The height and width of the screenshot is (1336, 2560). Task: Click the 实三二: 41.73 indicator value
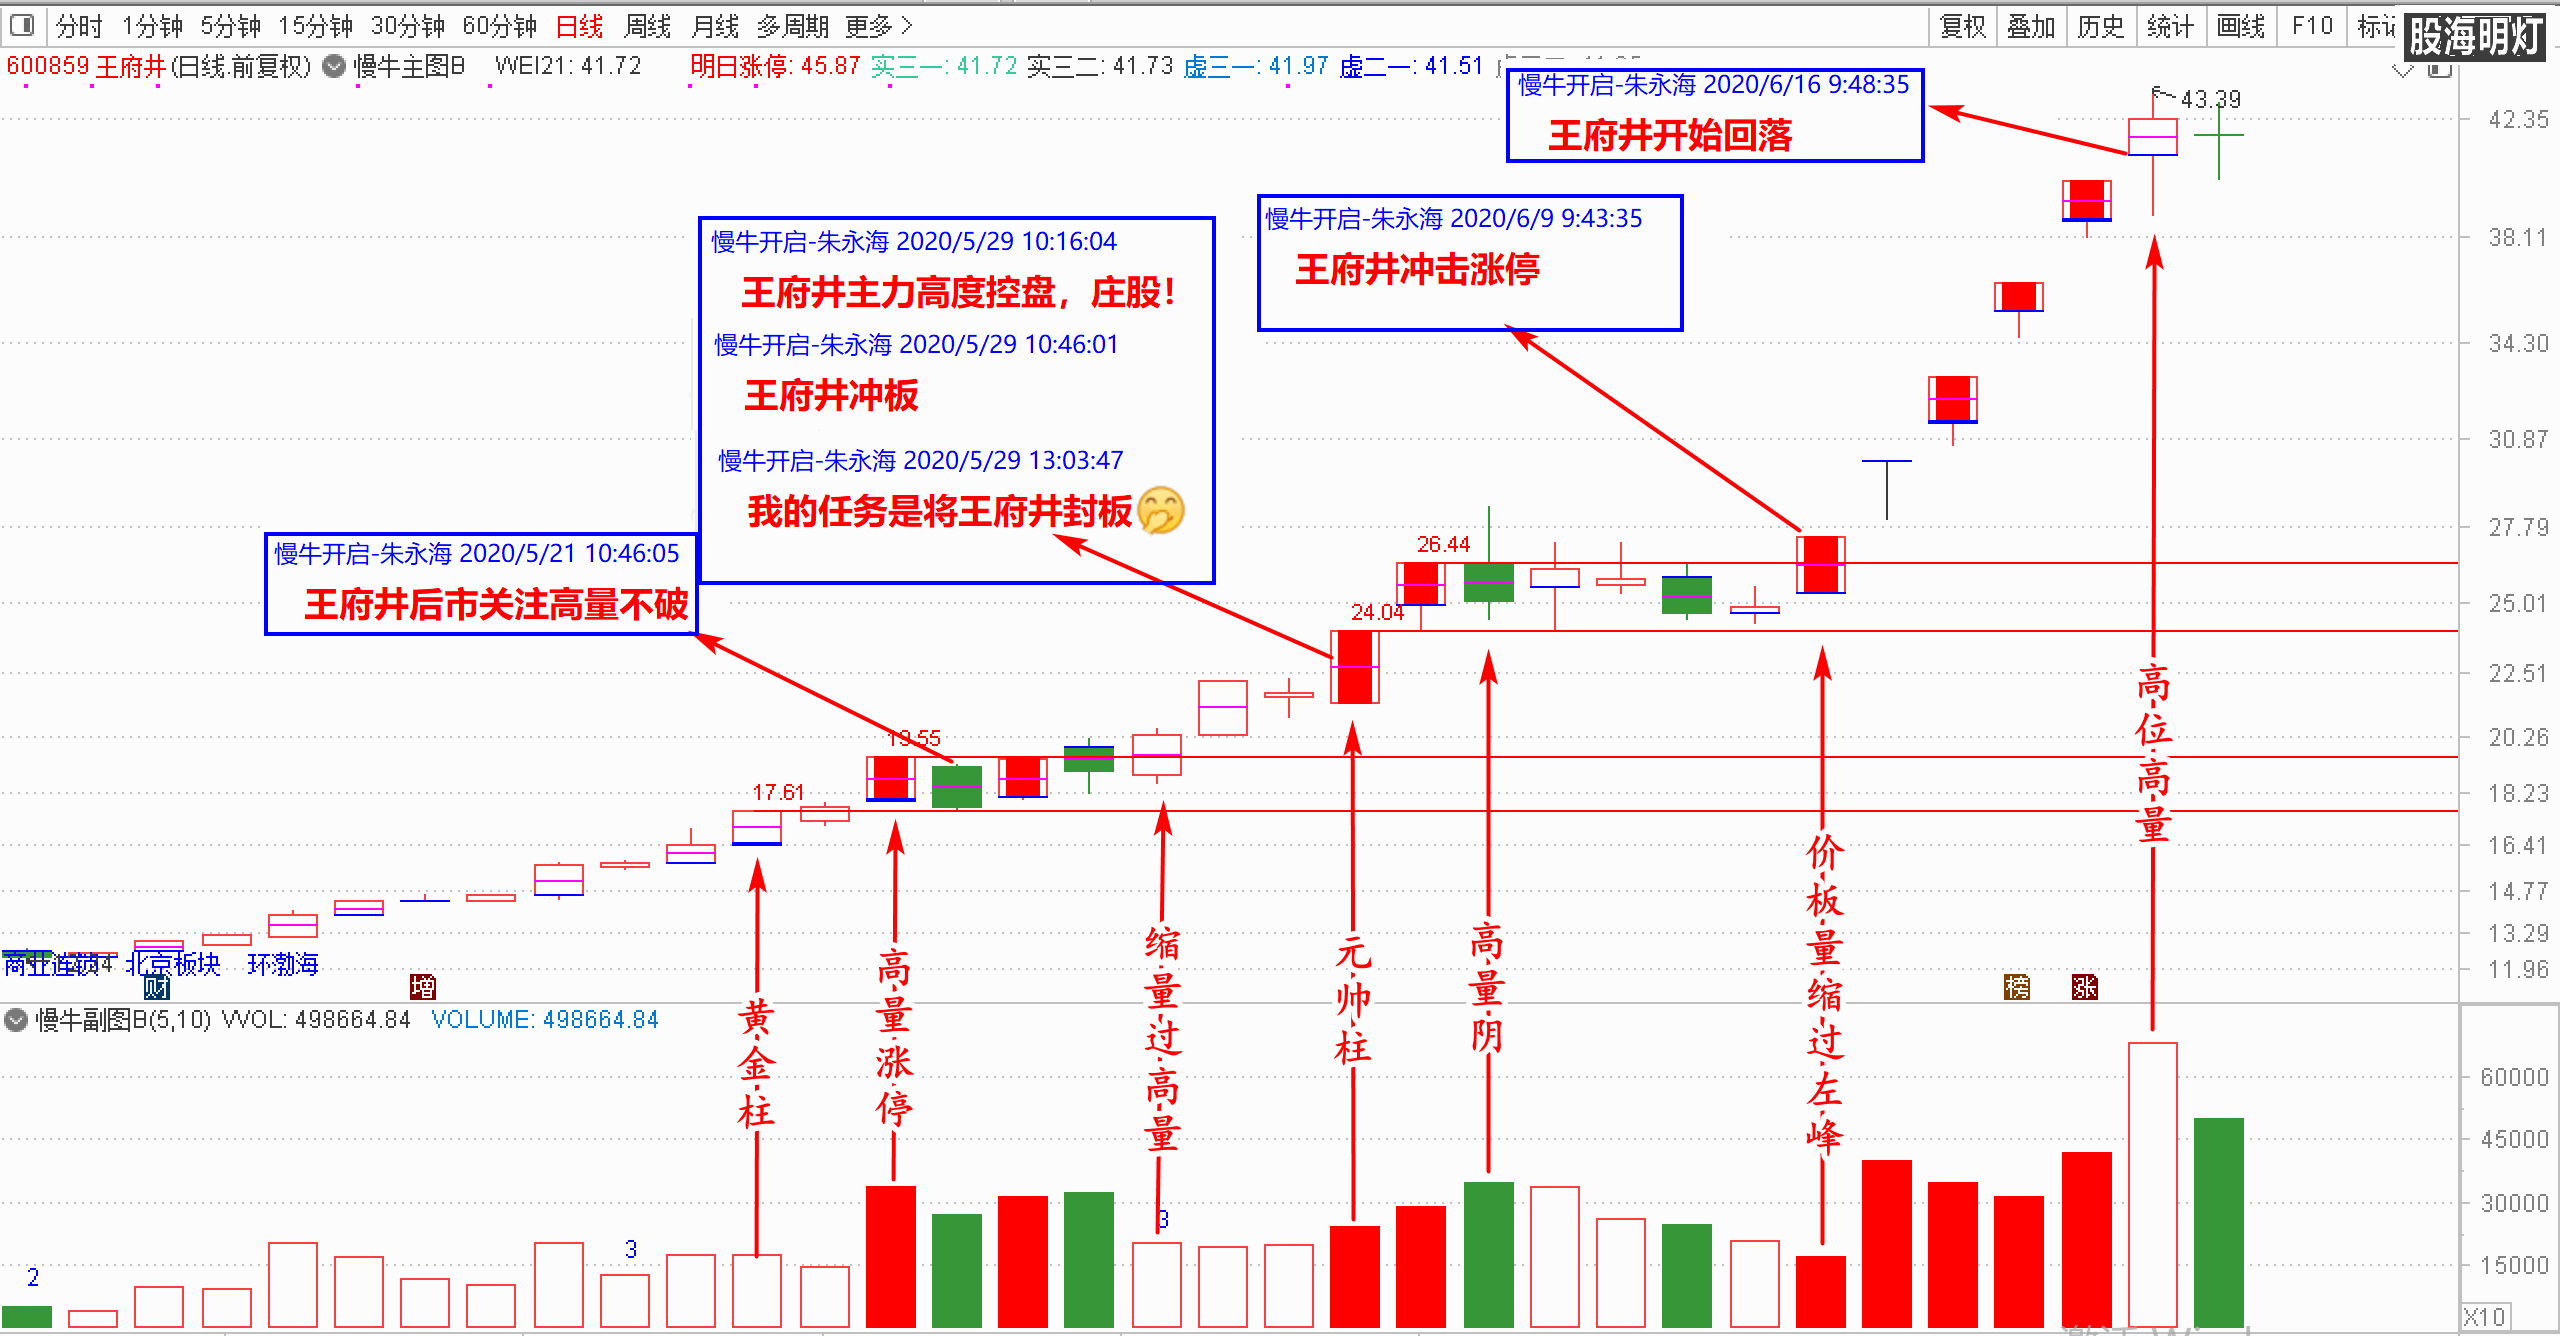click(1100, 66)
